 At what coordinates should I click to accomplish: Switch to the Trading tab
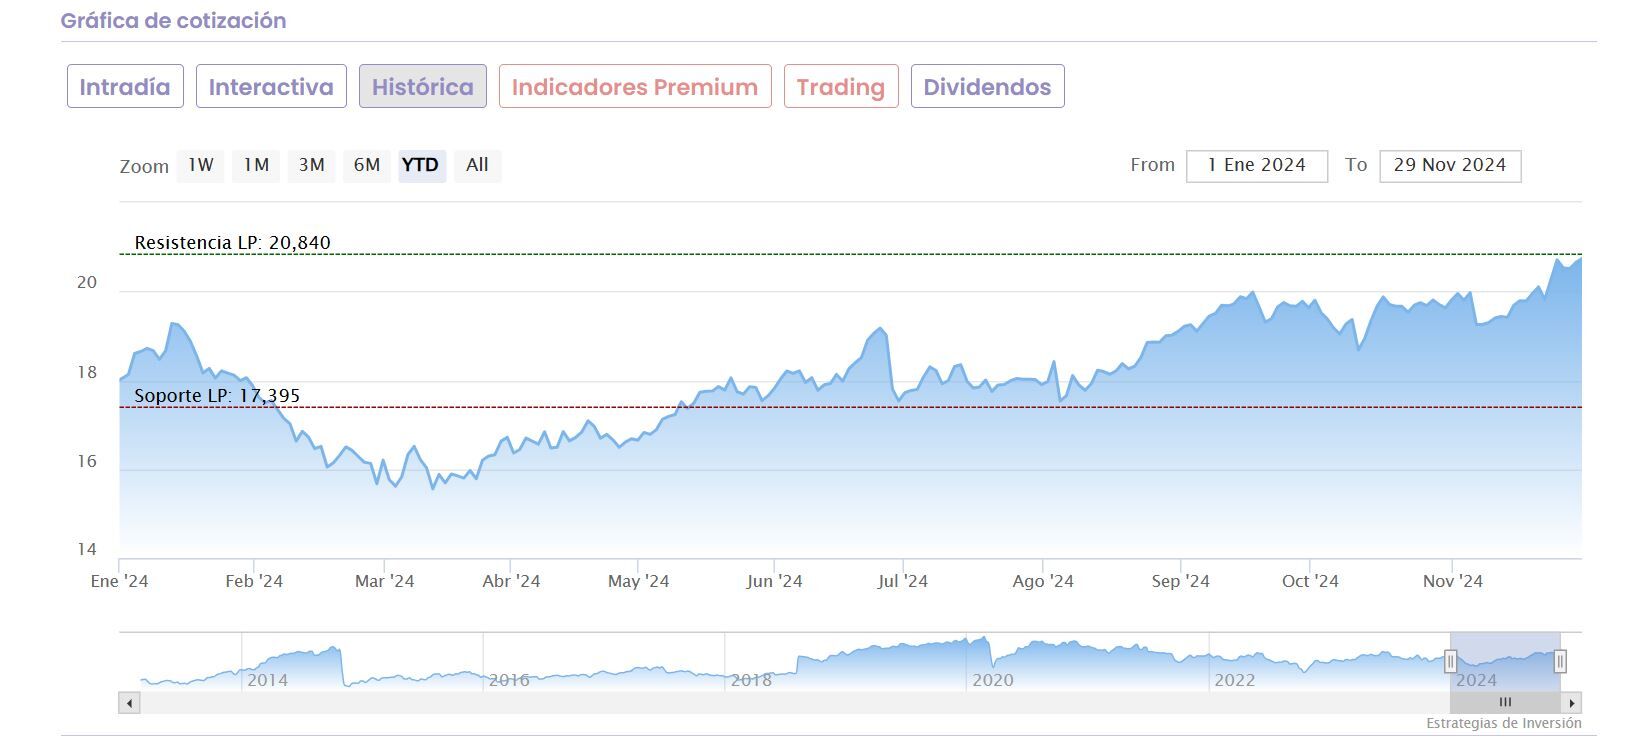[841, 87]
